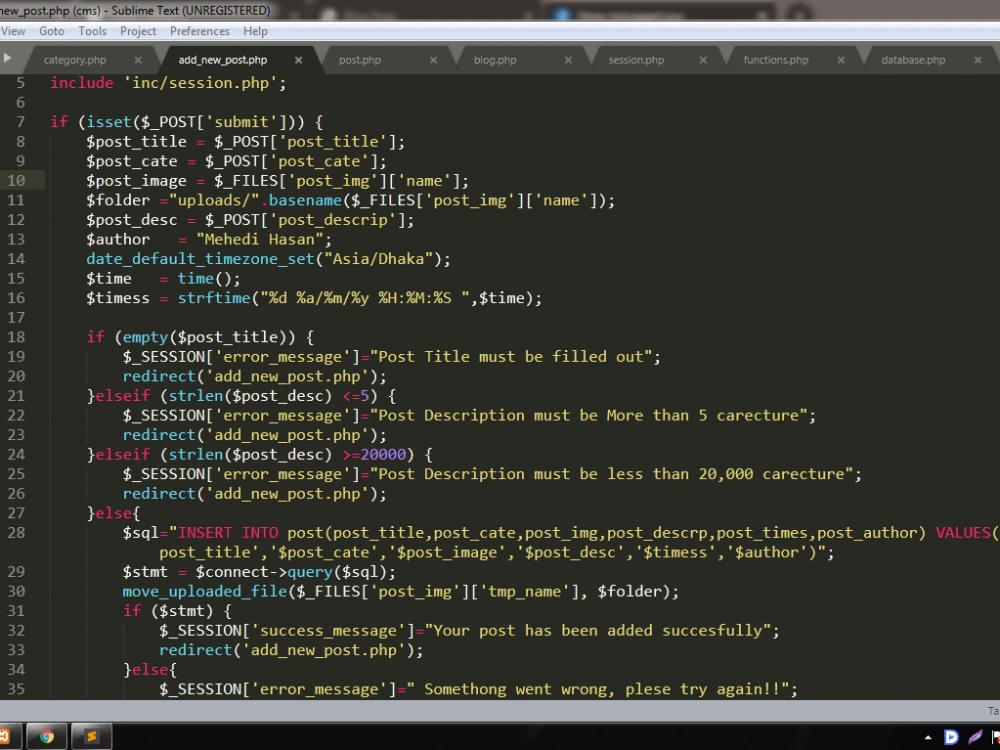Click line number 10 in the gutter

[16, 180]
